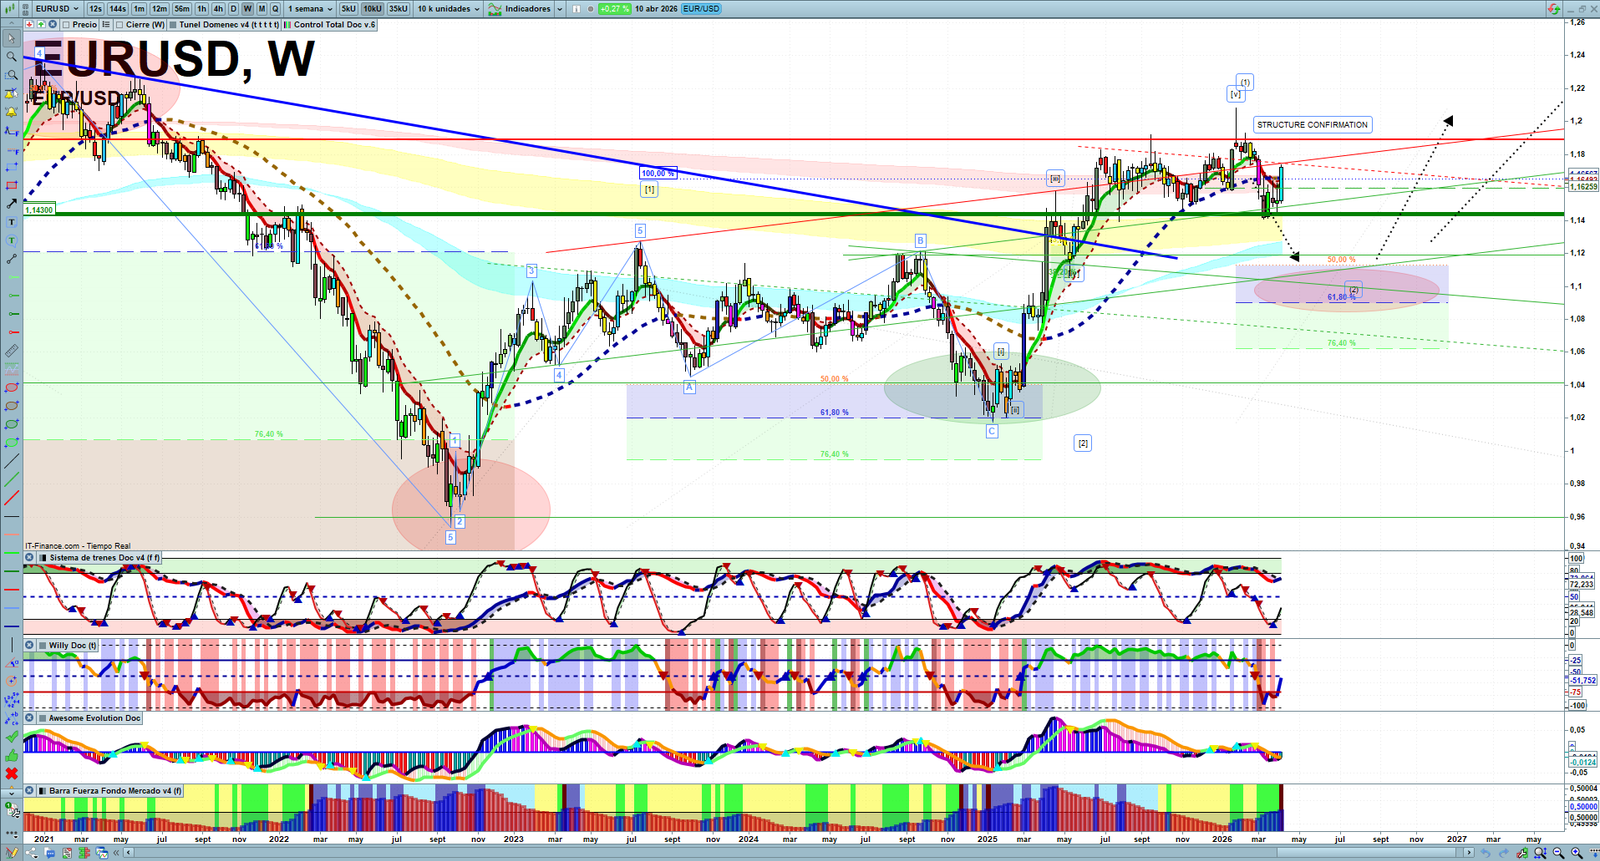Screen dimensions: 1600x861
Task: Click the list icon next to Precio
Action: point(106,25)
